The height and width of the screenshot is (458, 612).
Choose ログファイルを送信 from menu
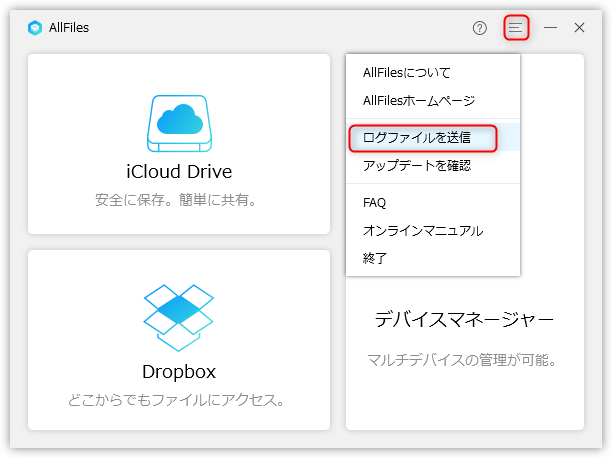pos(433,137)
